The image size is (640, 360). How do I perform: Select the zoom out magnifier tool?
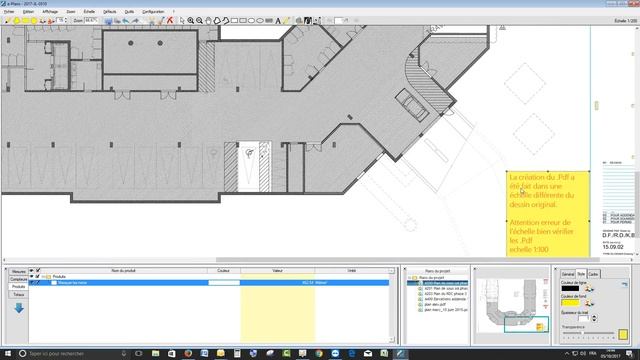pyautogui.click(x=200, y=20)
